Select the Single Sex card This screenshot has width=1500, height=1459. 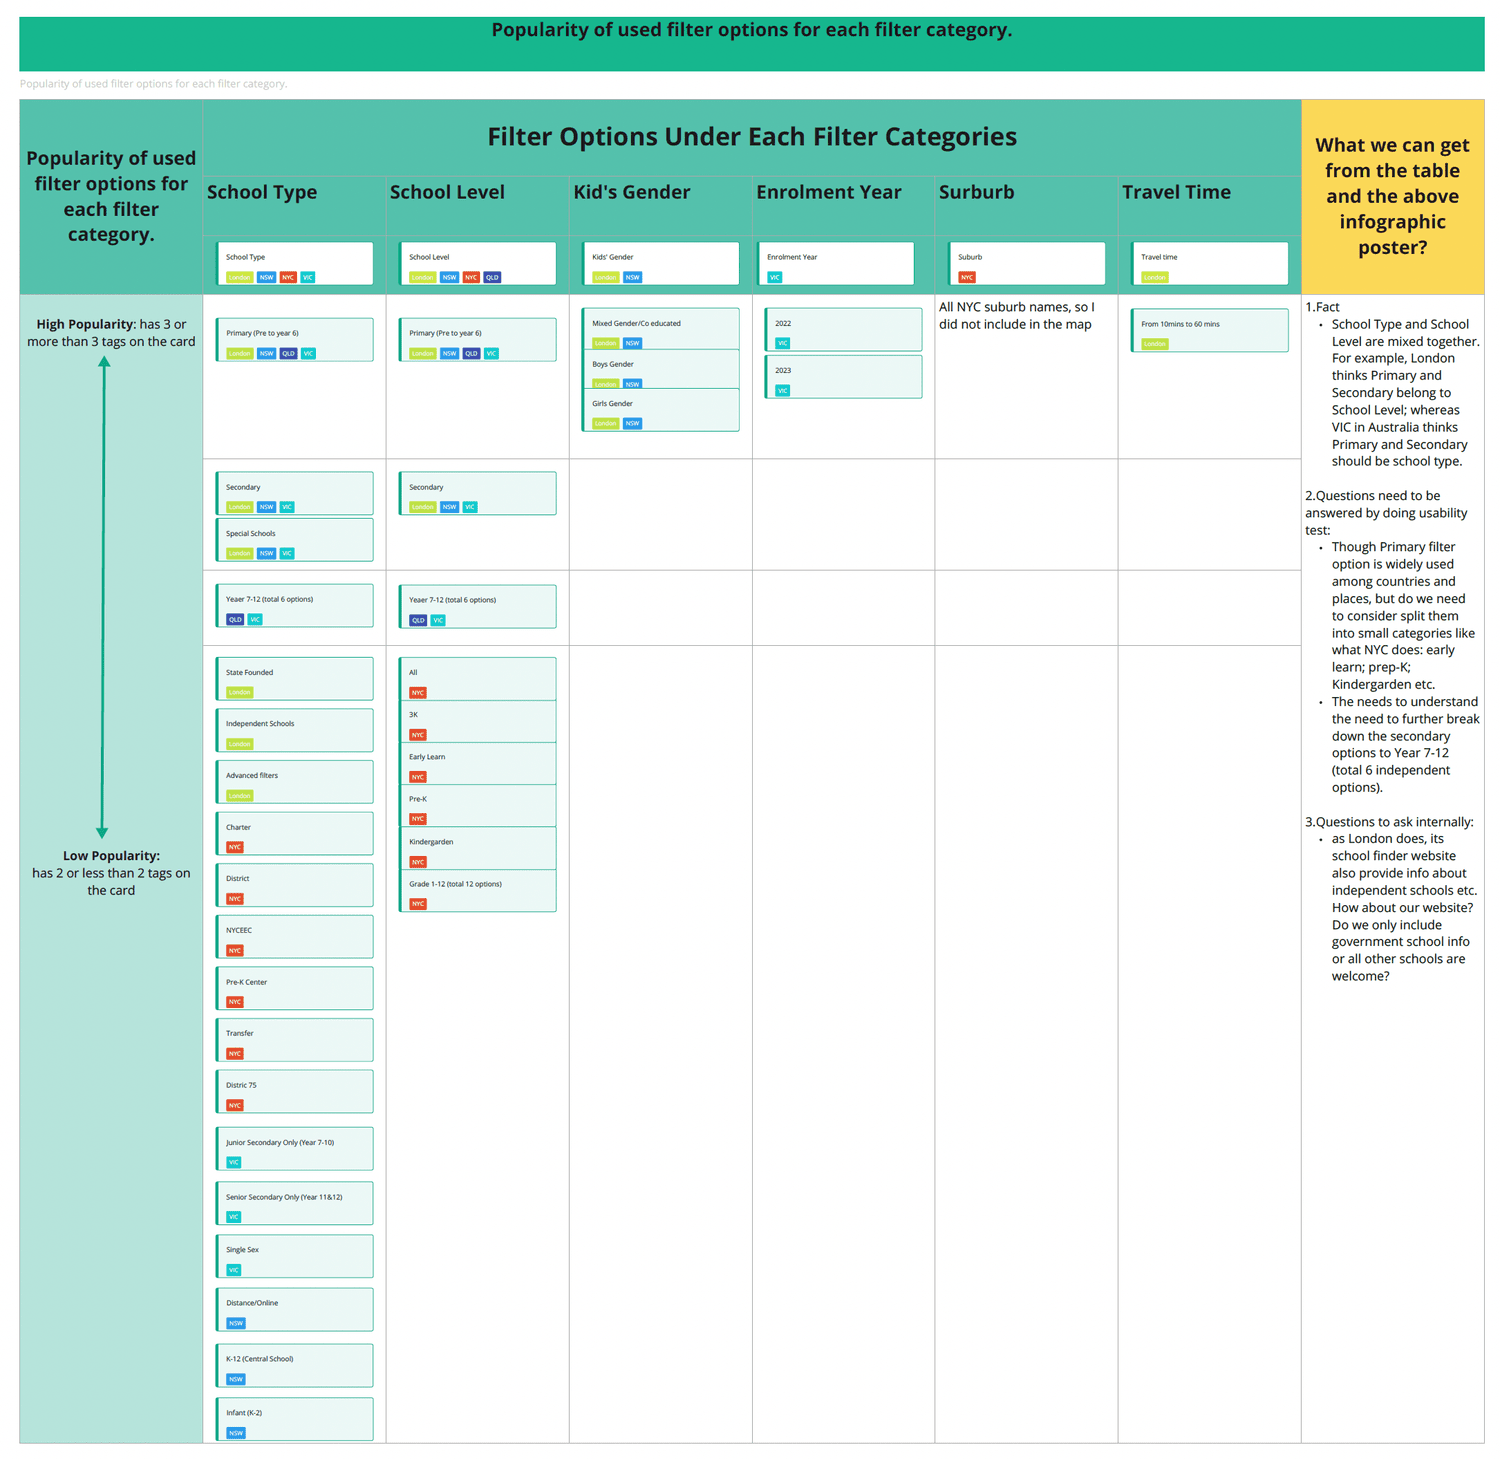click(x=295, y=1257)
